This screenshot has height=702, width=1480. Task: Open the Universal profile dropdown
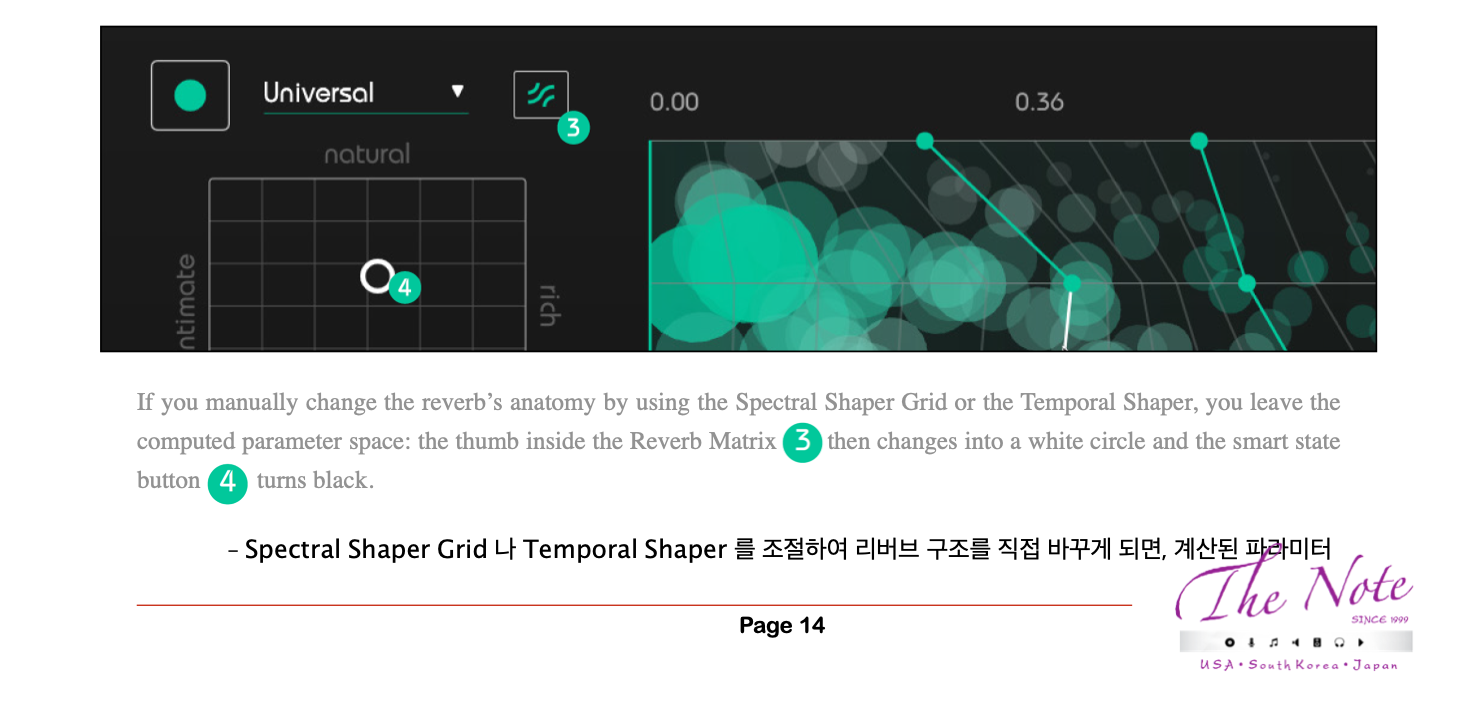pyautogui.click(x=365, y=93)
